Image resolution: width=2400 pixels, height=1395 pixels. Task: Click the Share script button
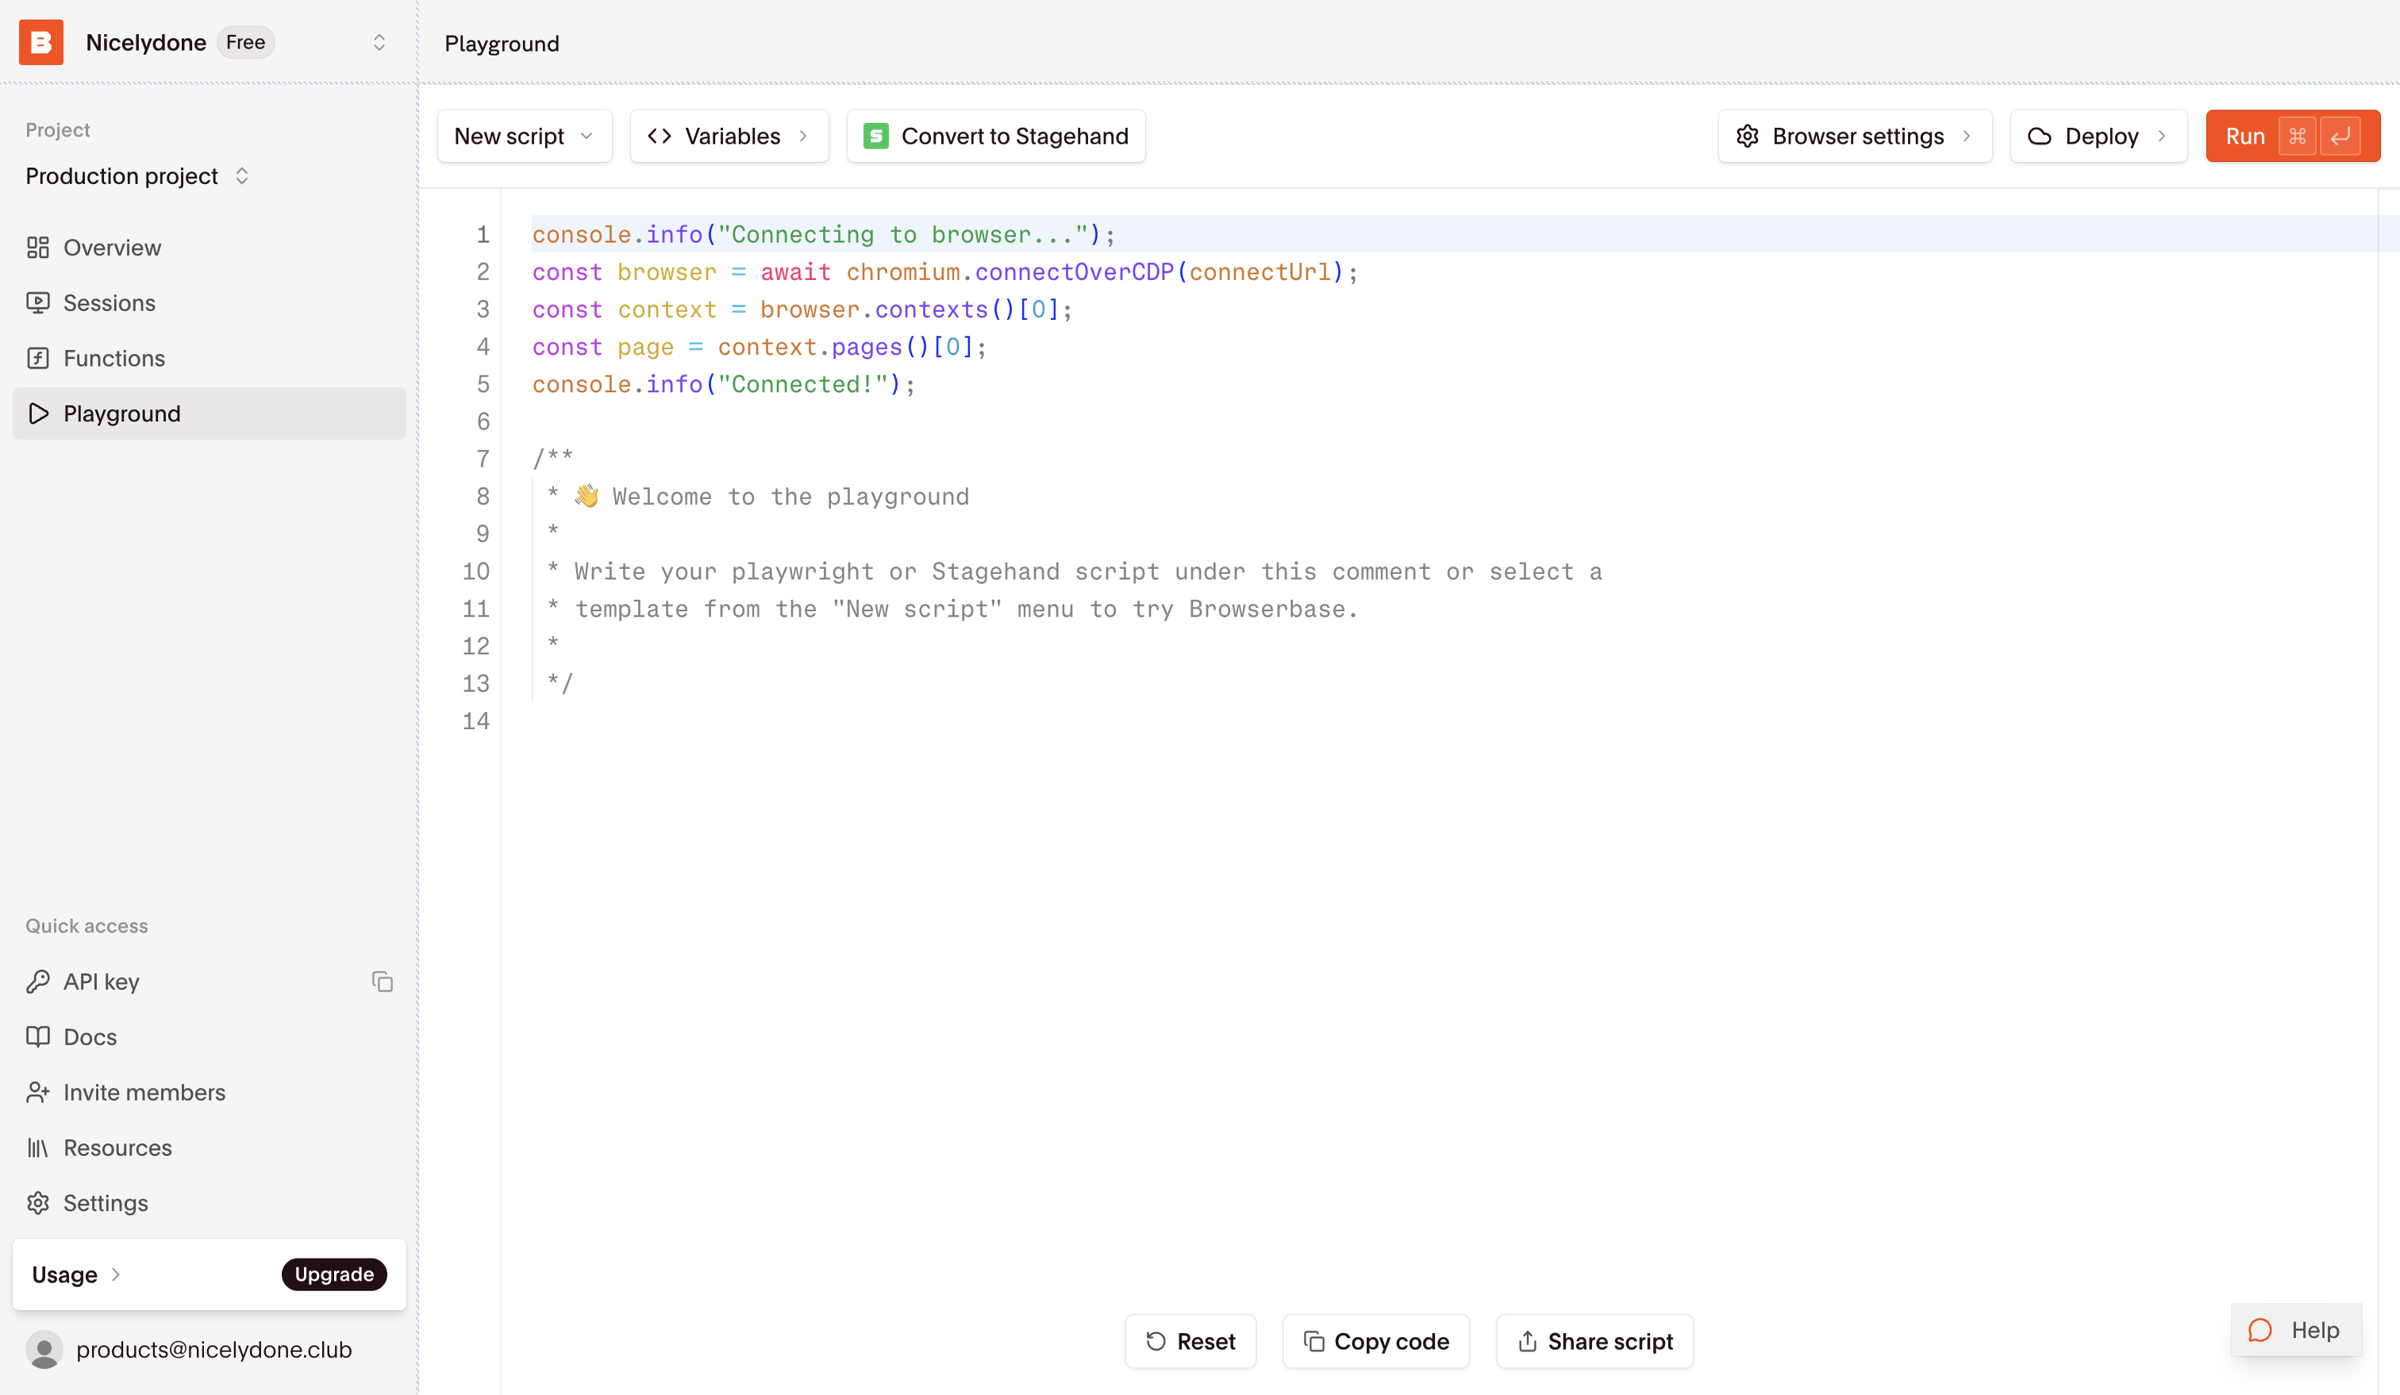(x=1595, y=1341)
